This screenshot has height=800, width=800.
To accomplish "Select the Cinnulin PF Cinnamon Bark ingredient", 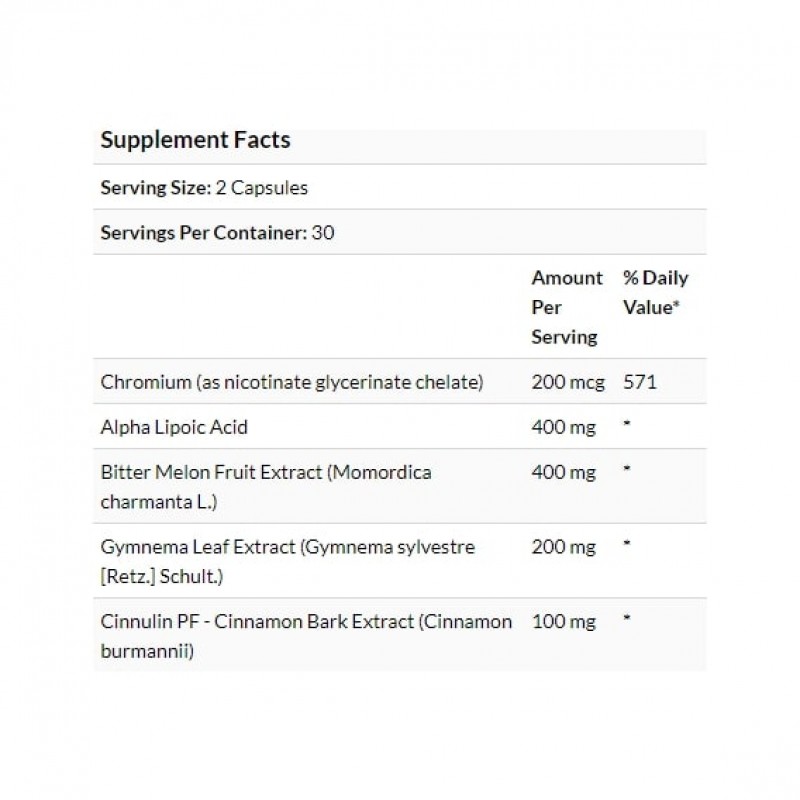I will (306, 635).
